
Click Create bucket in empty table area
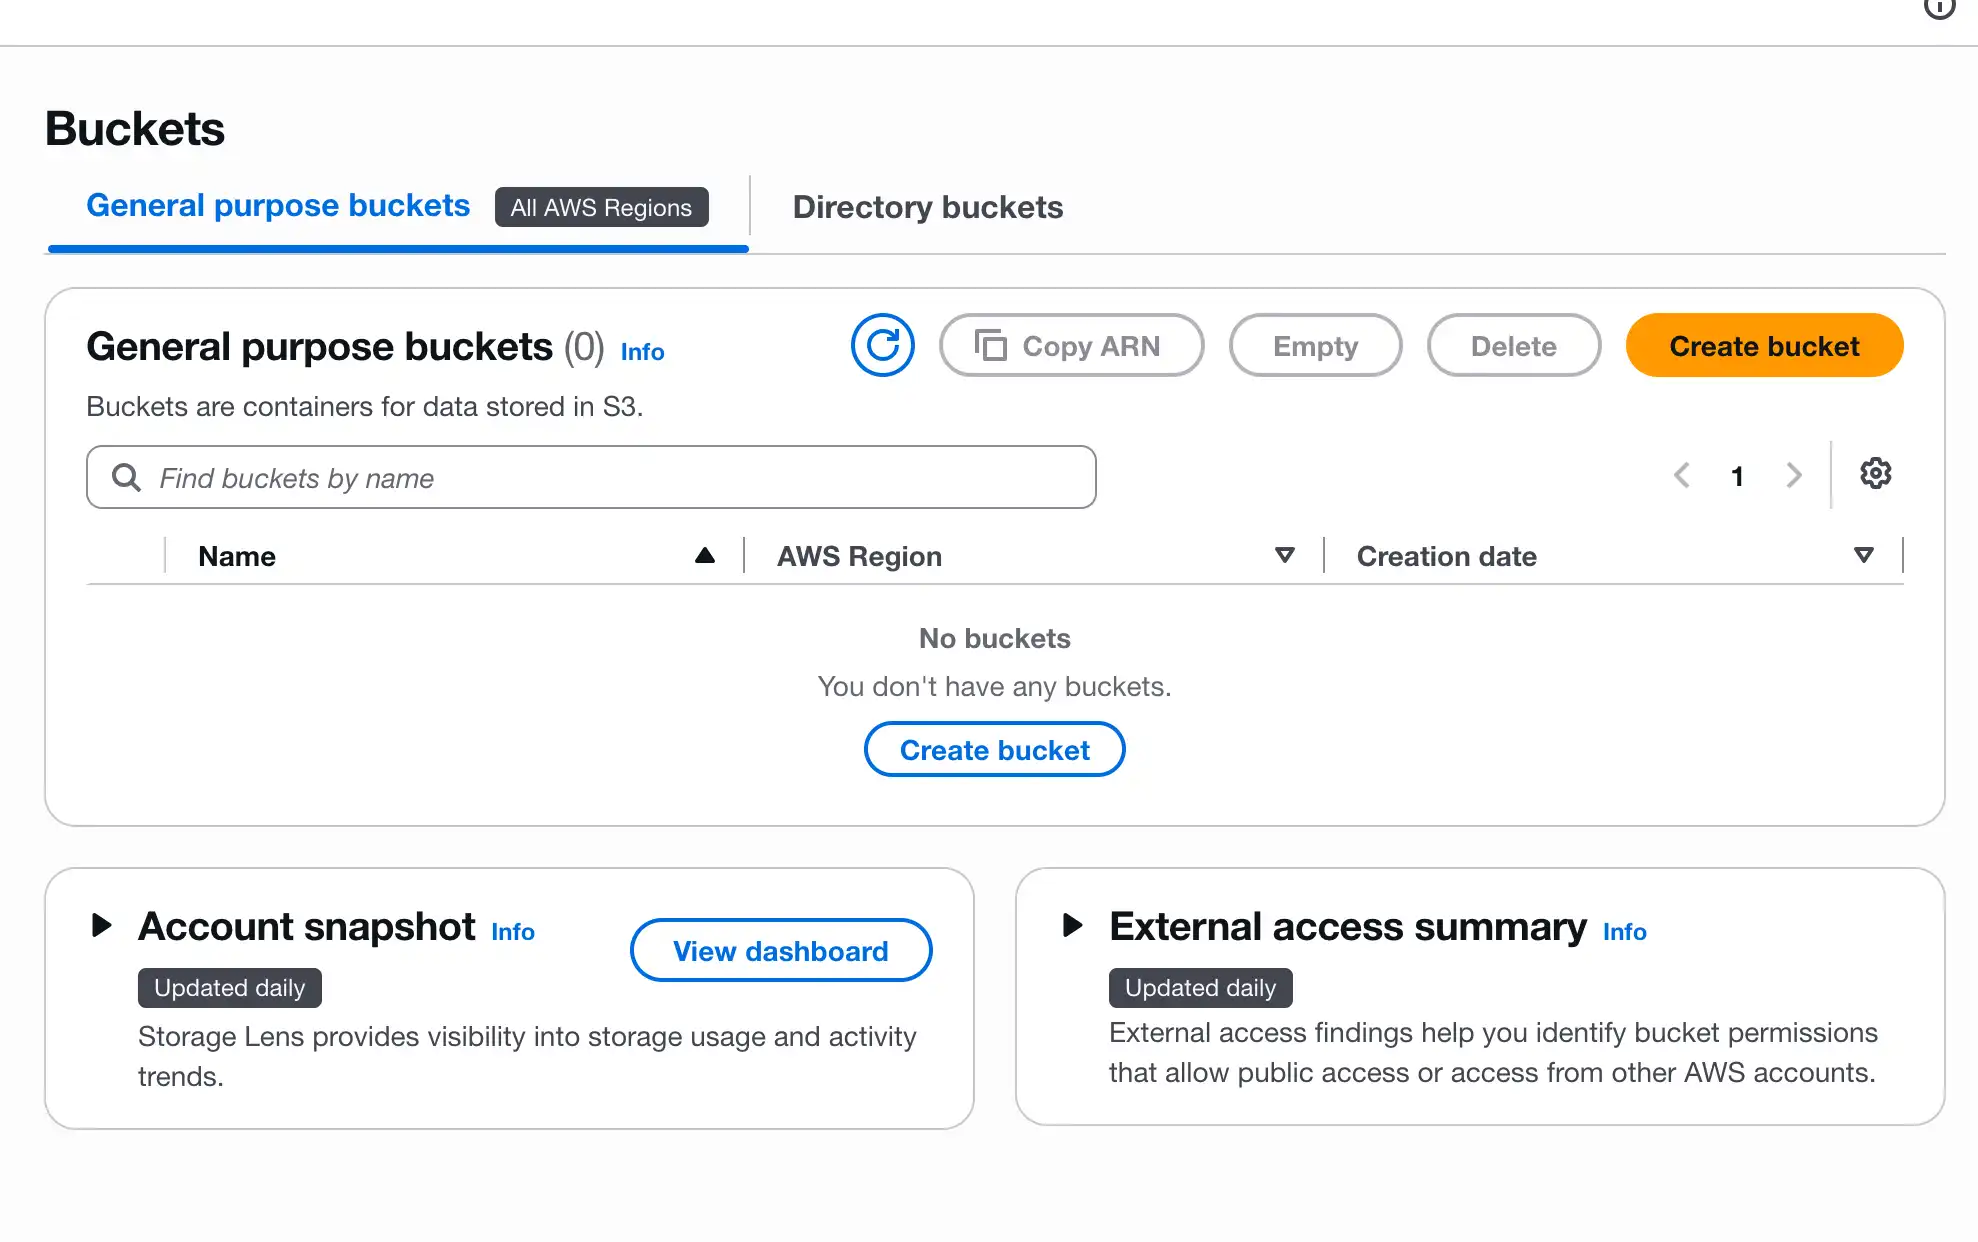click(x=994, y=750)
